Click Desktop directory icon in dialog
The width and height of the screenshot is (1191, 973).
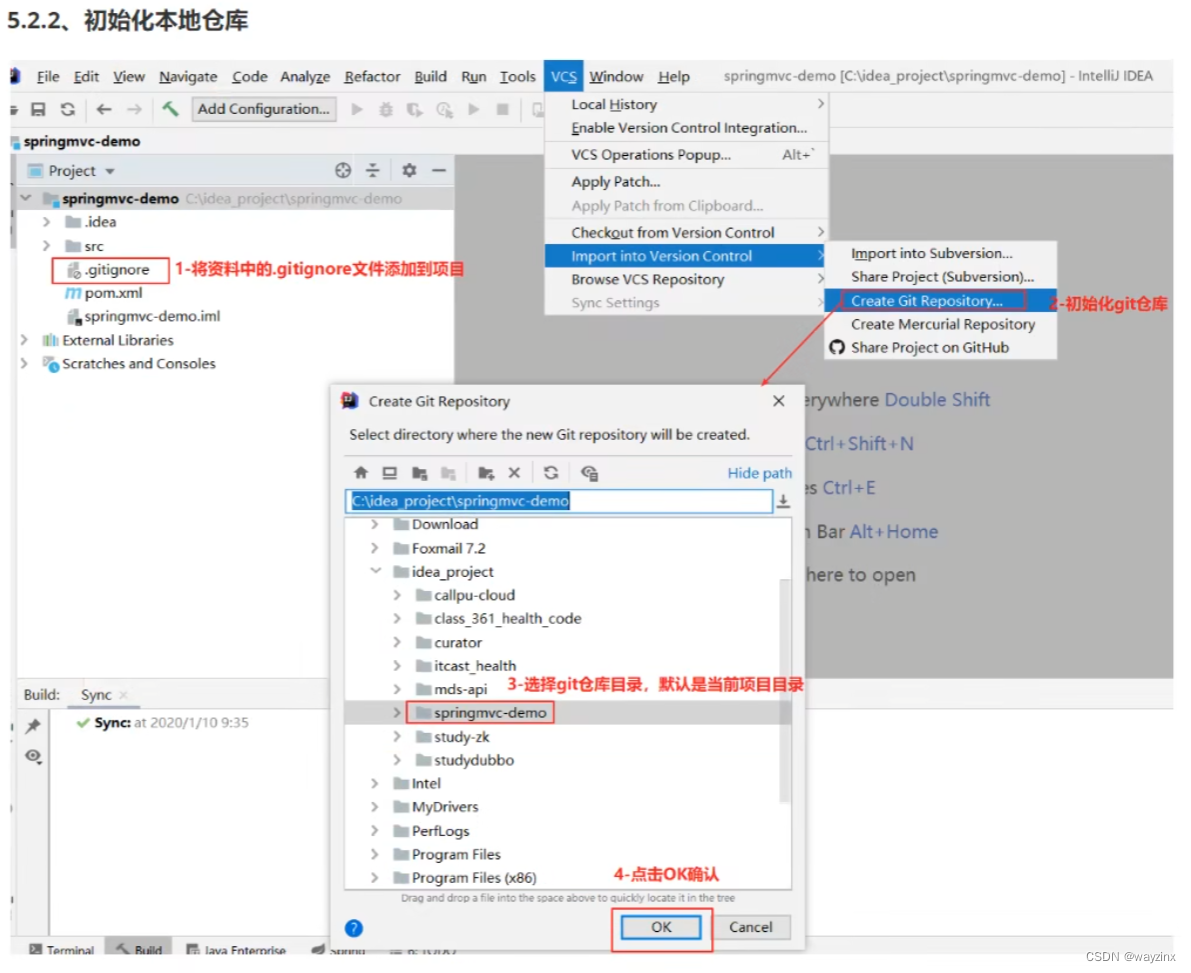tap(390, 472)
